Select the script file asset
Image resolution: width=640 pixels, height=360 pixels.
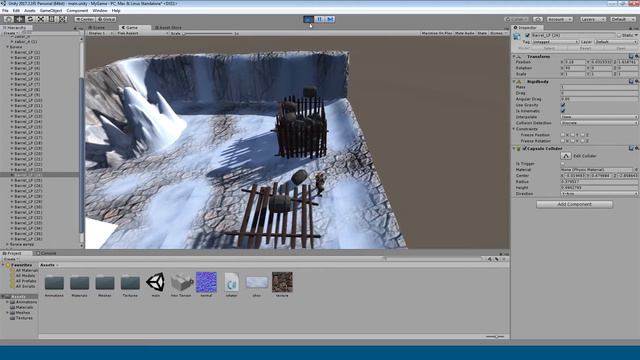pyautogui.click(x=232, y=282)
